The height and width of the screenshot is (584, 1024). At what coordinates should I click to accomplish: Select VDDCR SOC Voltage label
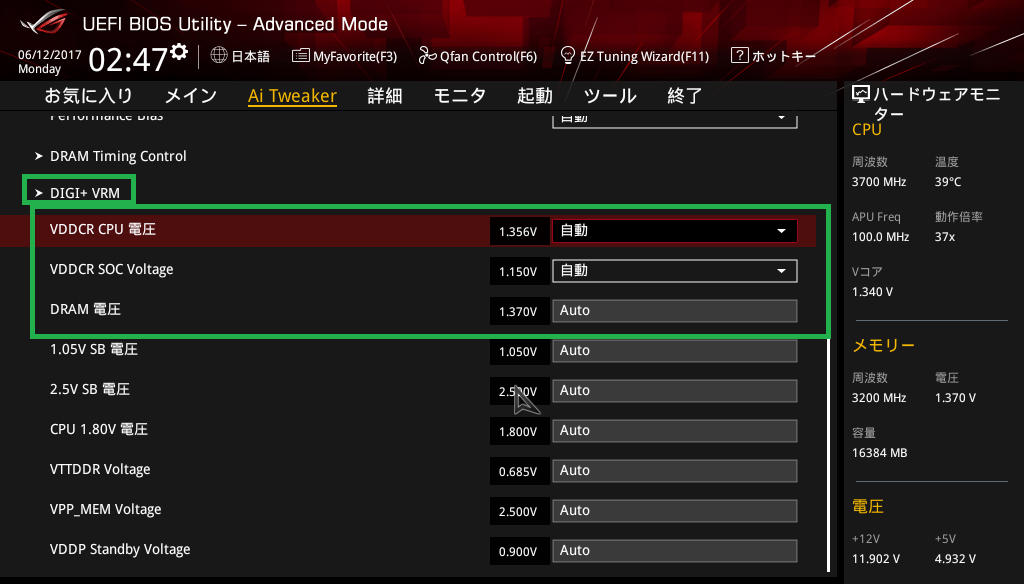point(112,269)
